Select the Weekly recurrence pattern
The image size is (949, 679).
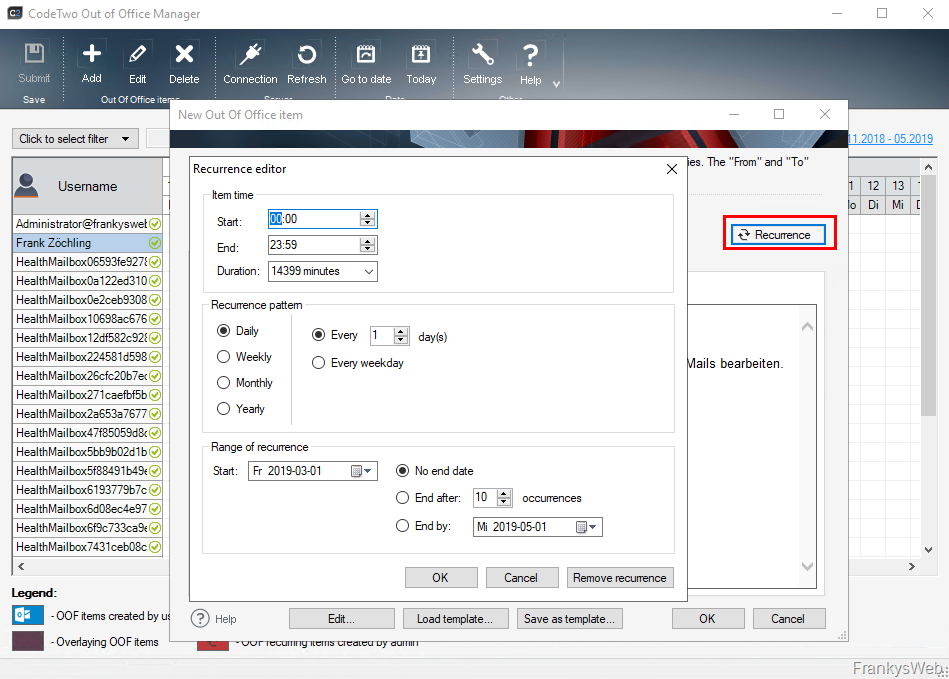click(x=224, y=357)
